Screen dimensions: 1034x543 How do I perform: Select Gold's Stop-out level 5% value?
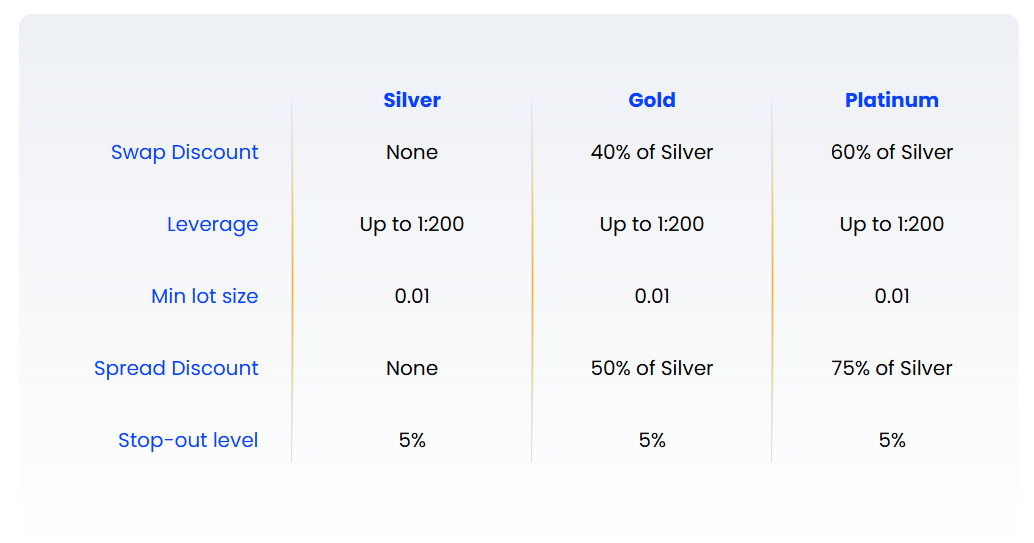652,440
